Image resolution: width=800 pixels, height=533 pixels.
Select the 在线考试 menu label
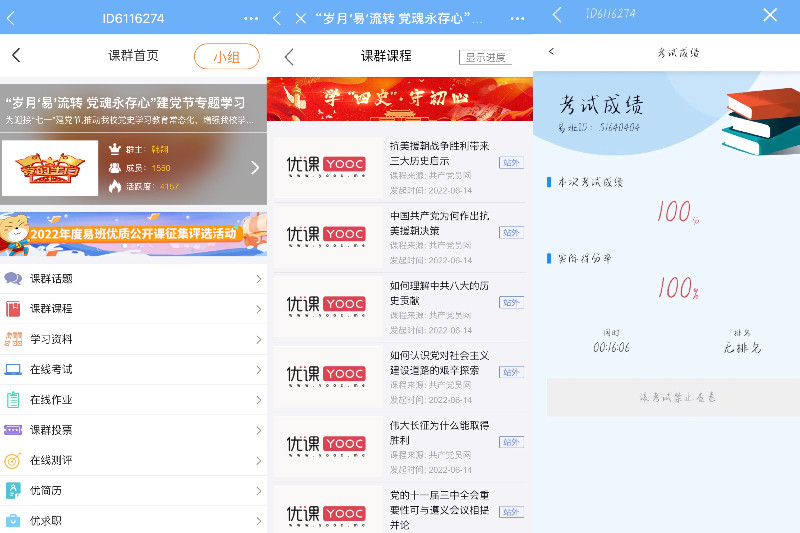click(x=51, y=369)
